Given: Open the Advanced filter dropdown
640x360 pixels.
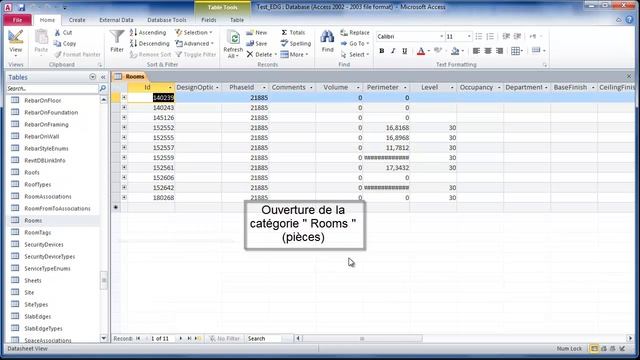Looking at the screenshot, I should tap(195, 43).
